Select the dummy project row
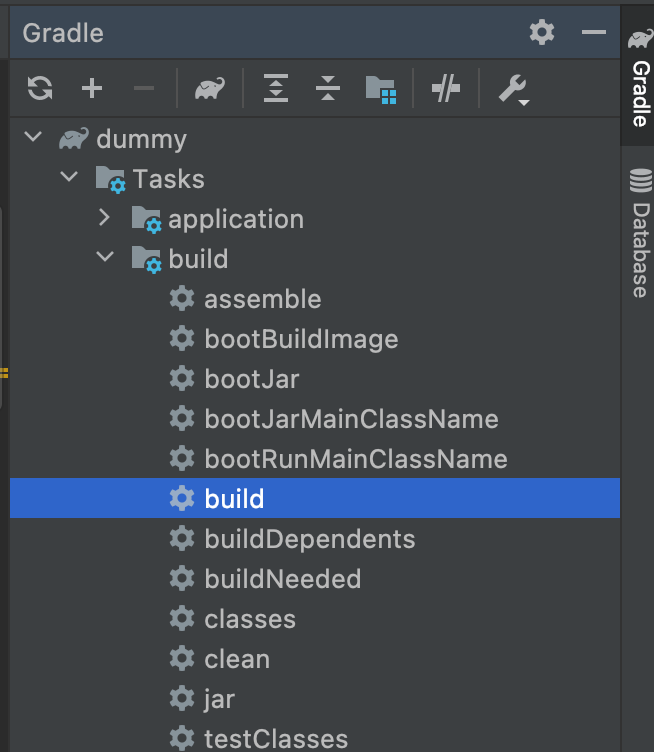This screenshot has height=752, width=654. point(315,139)
